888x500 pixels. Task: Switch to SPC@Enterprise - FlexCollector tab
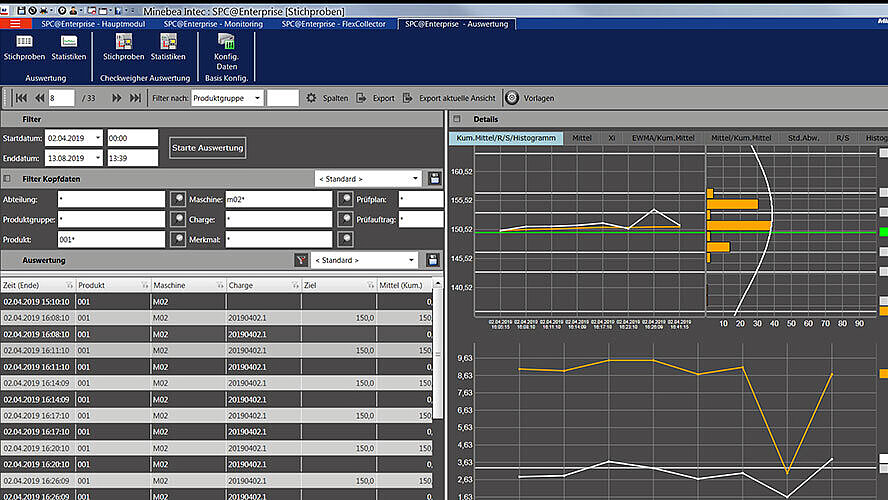point(334,24)
